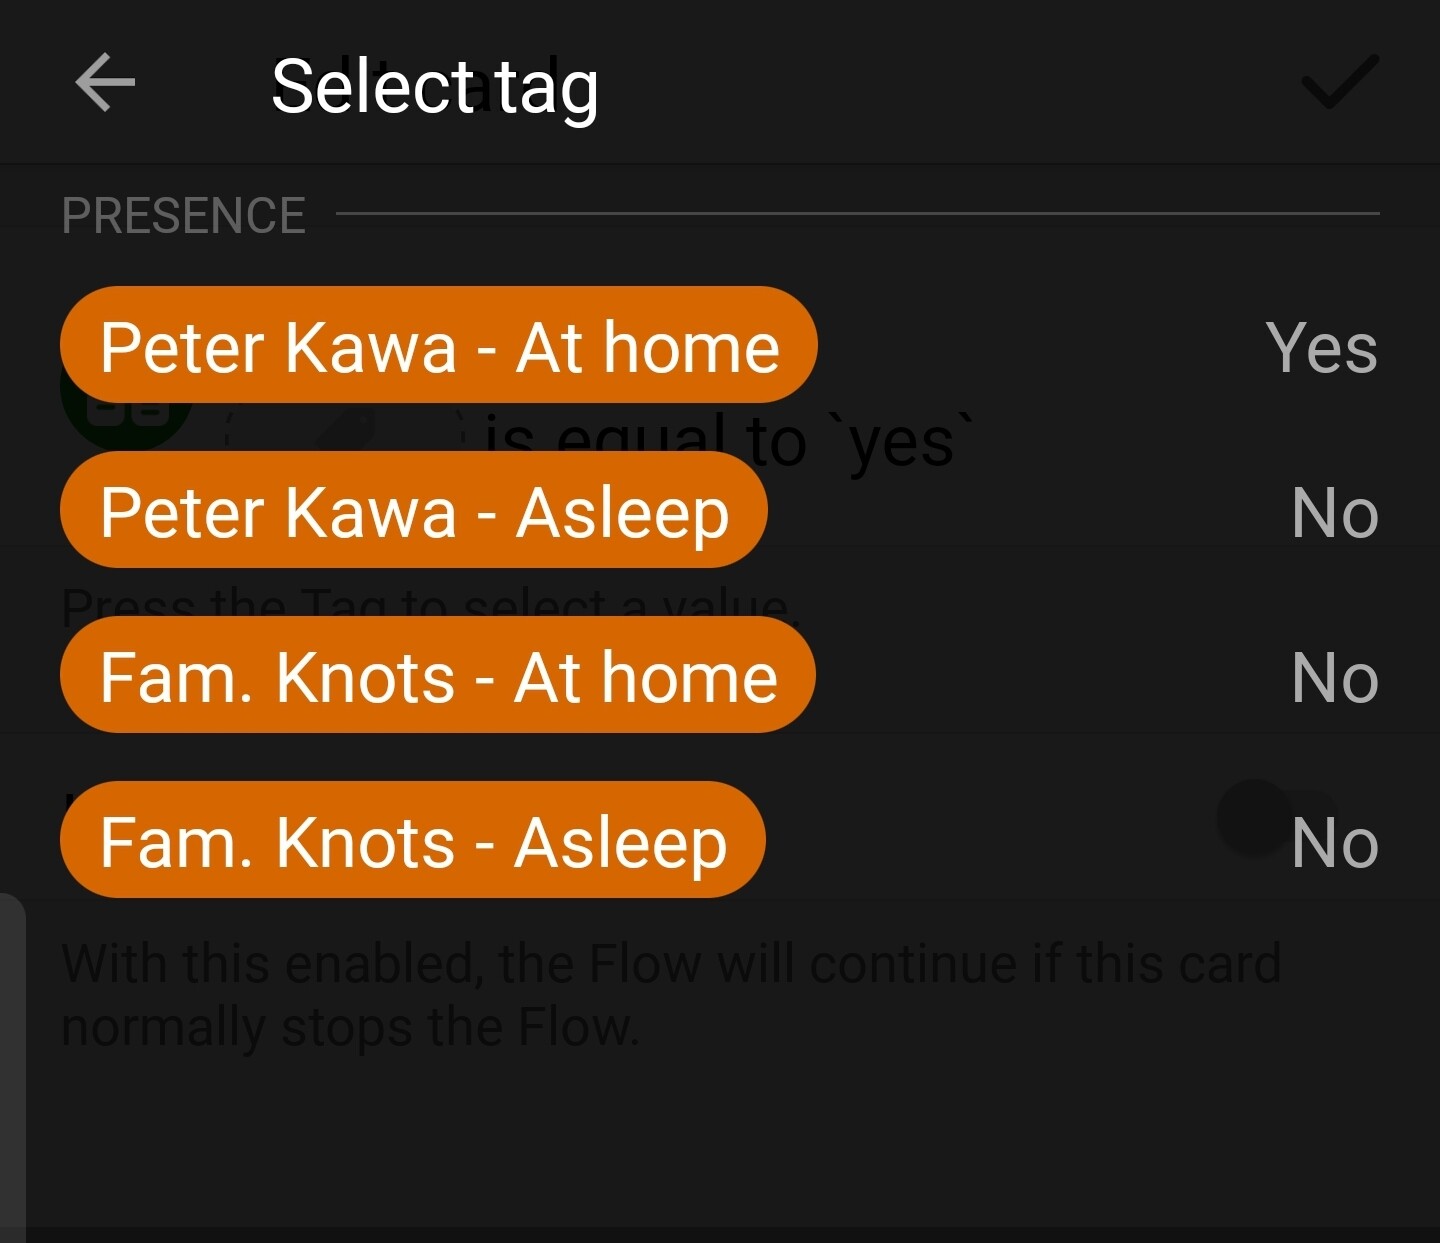Click the PRESENCE section header
1440x1243 pixels.
pos(184,215)
